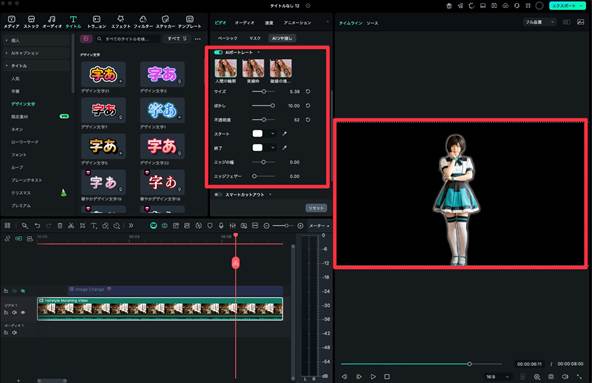Switch to the Animation tab in the properties panel
Viewport: 592px width, 383px height.
pyautogui.click(x=298, y=23)
